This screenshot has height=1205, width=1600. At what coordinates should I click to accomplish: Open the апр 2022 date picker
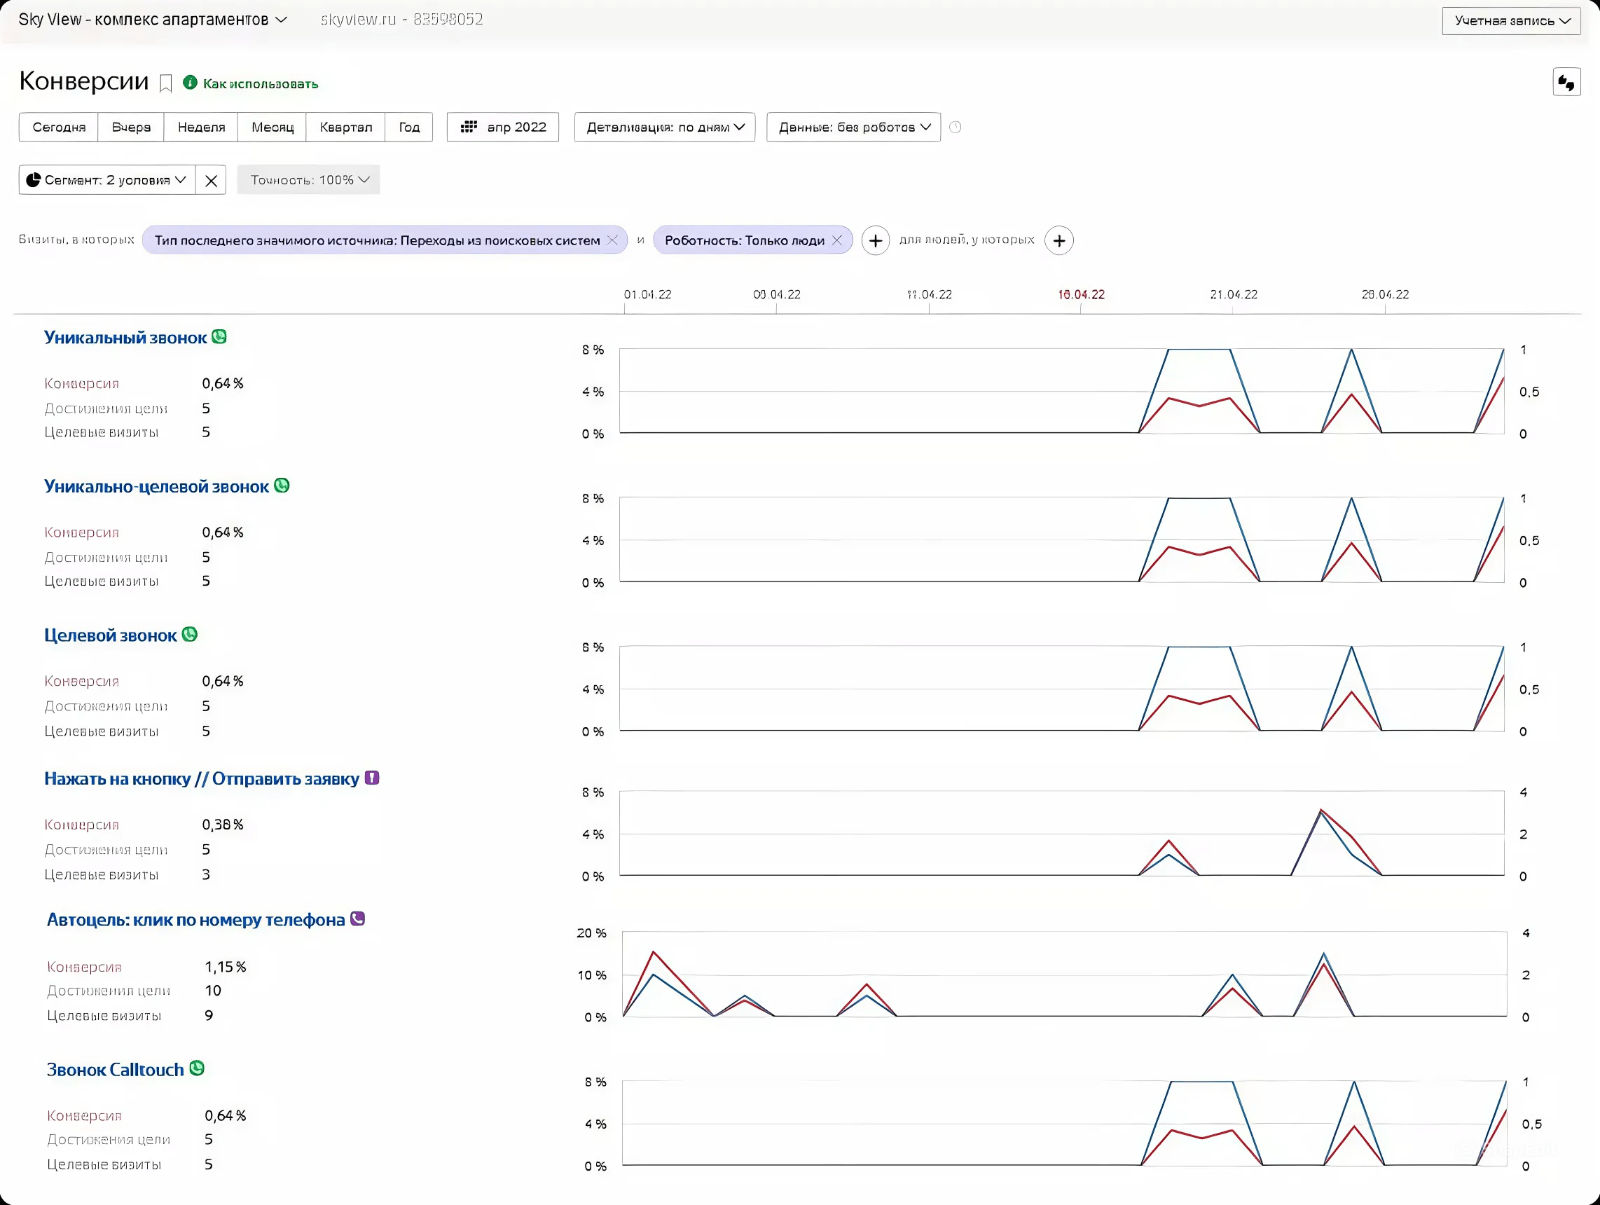click(x=503, y=127)
